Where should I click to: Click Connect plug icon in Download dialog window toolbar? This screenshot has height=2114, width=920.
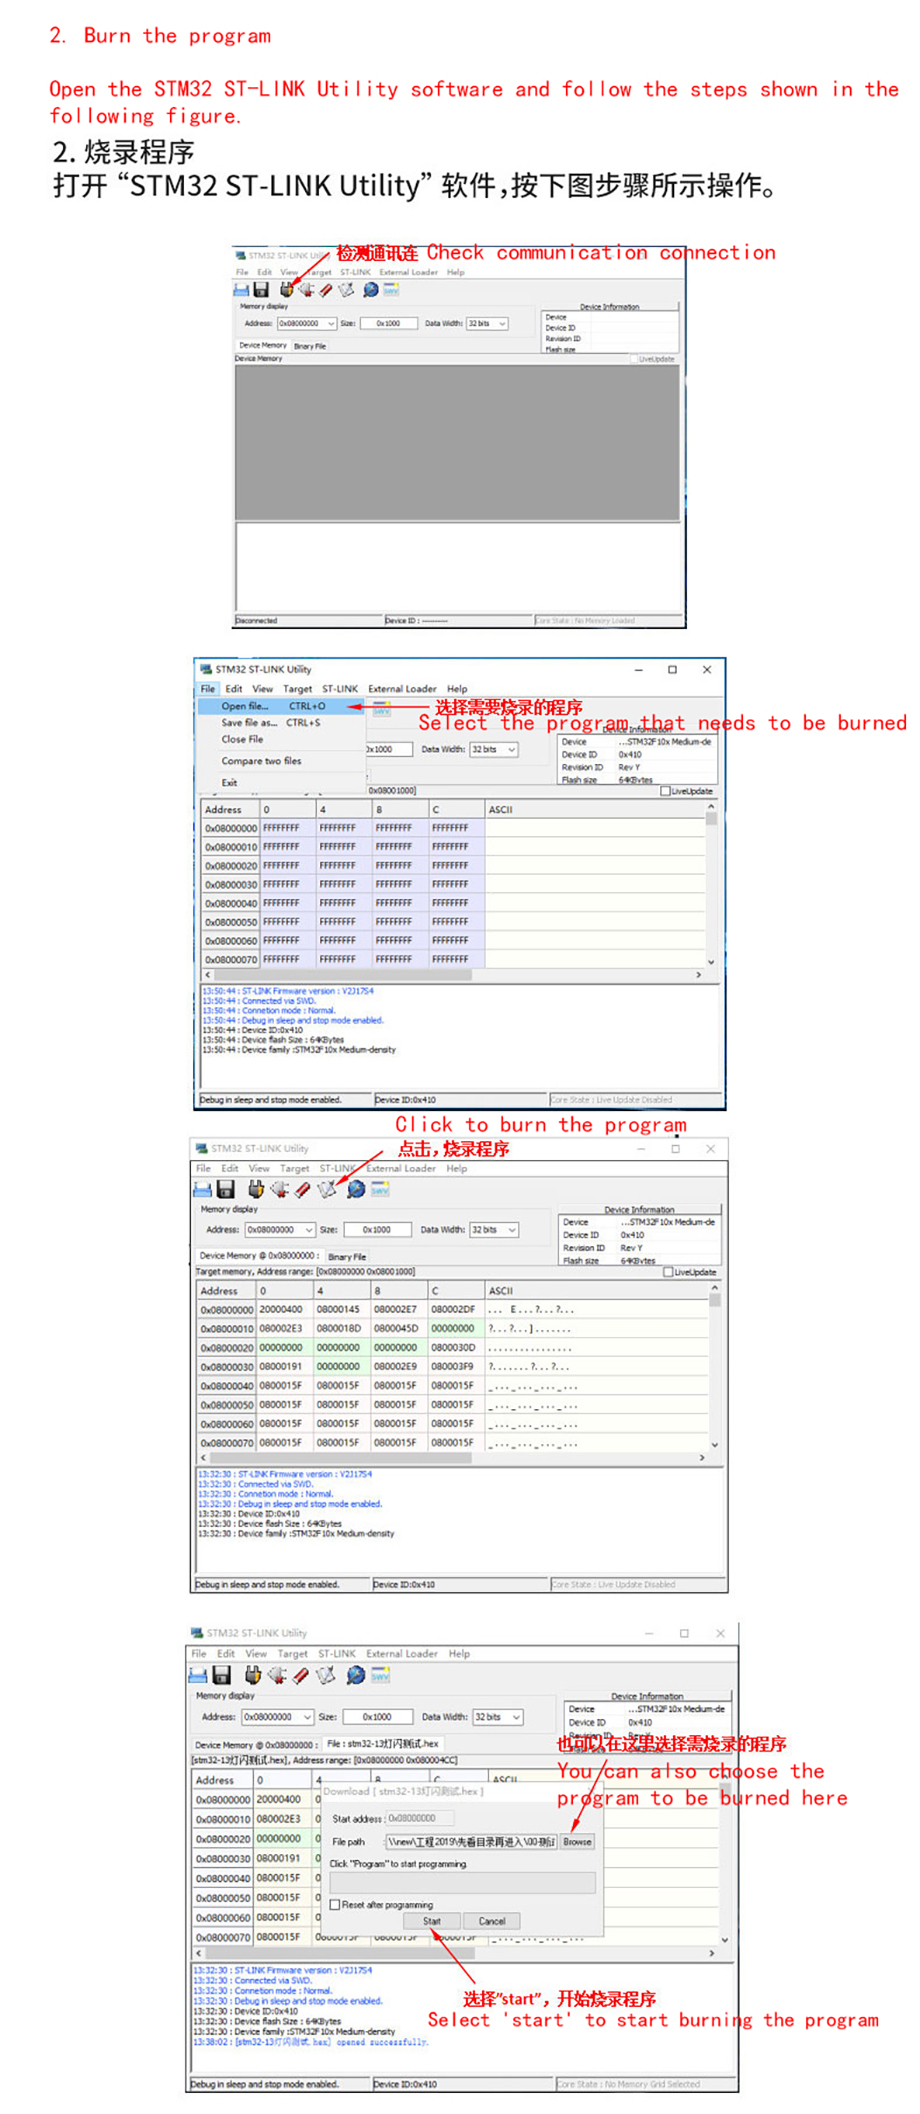(x=253, y=1675)
